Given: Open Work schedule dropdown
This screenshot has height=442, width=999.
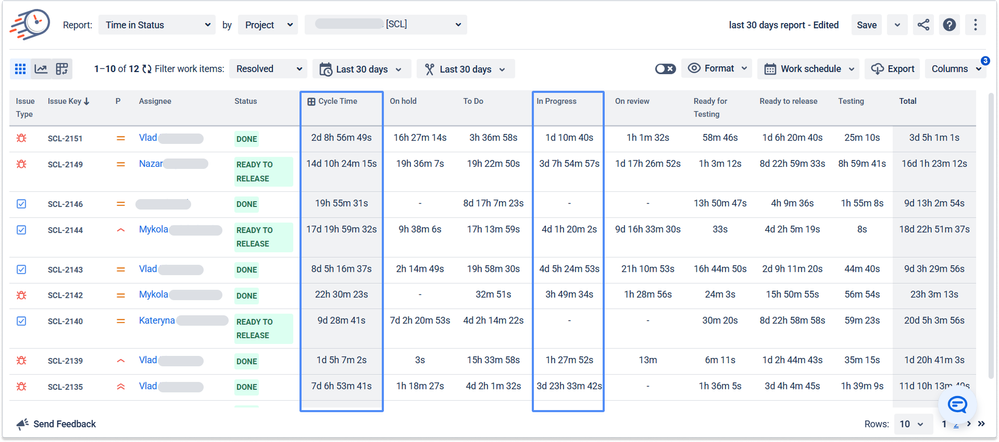Looking at the screenshot, I should [x=809, y=68].
